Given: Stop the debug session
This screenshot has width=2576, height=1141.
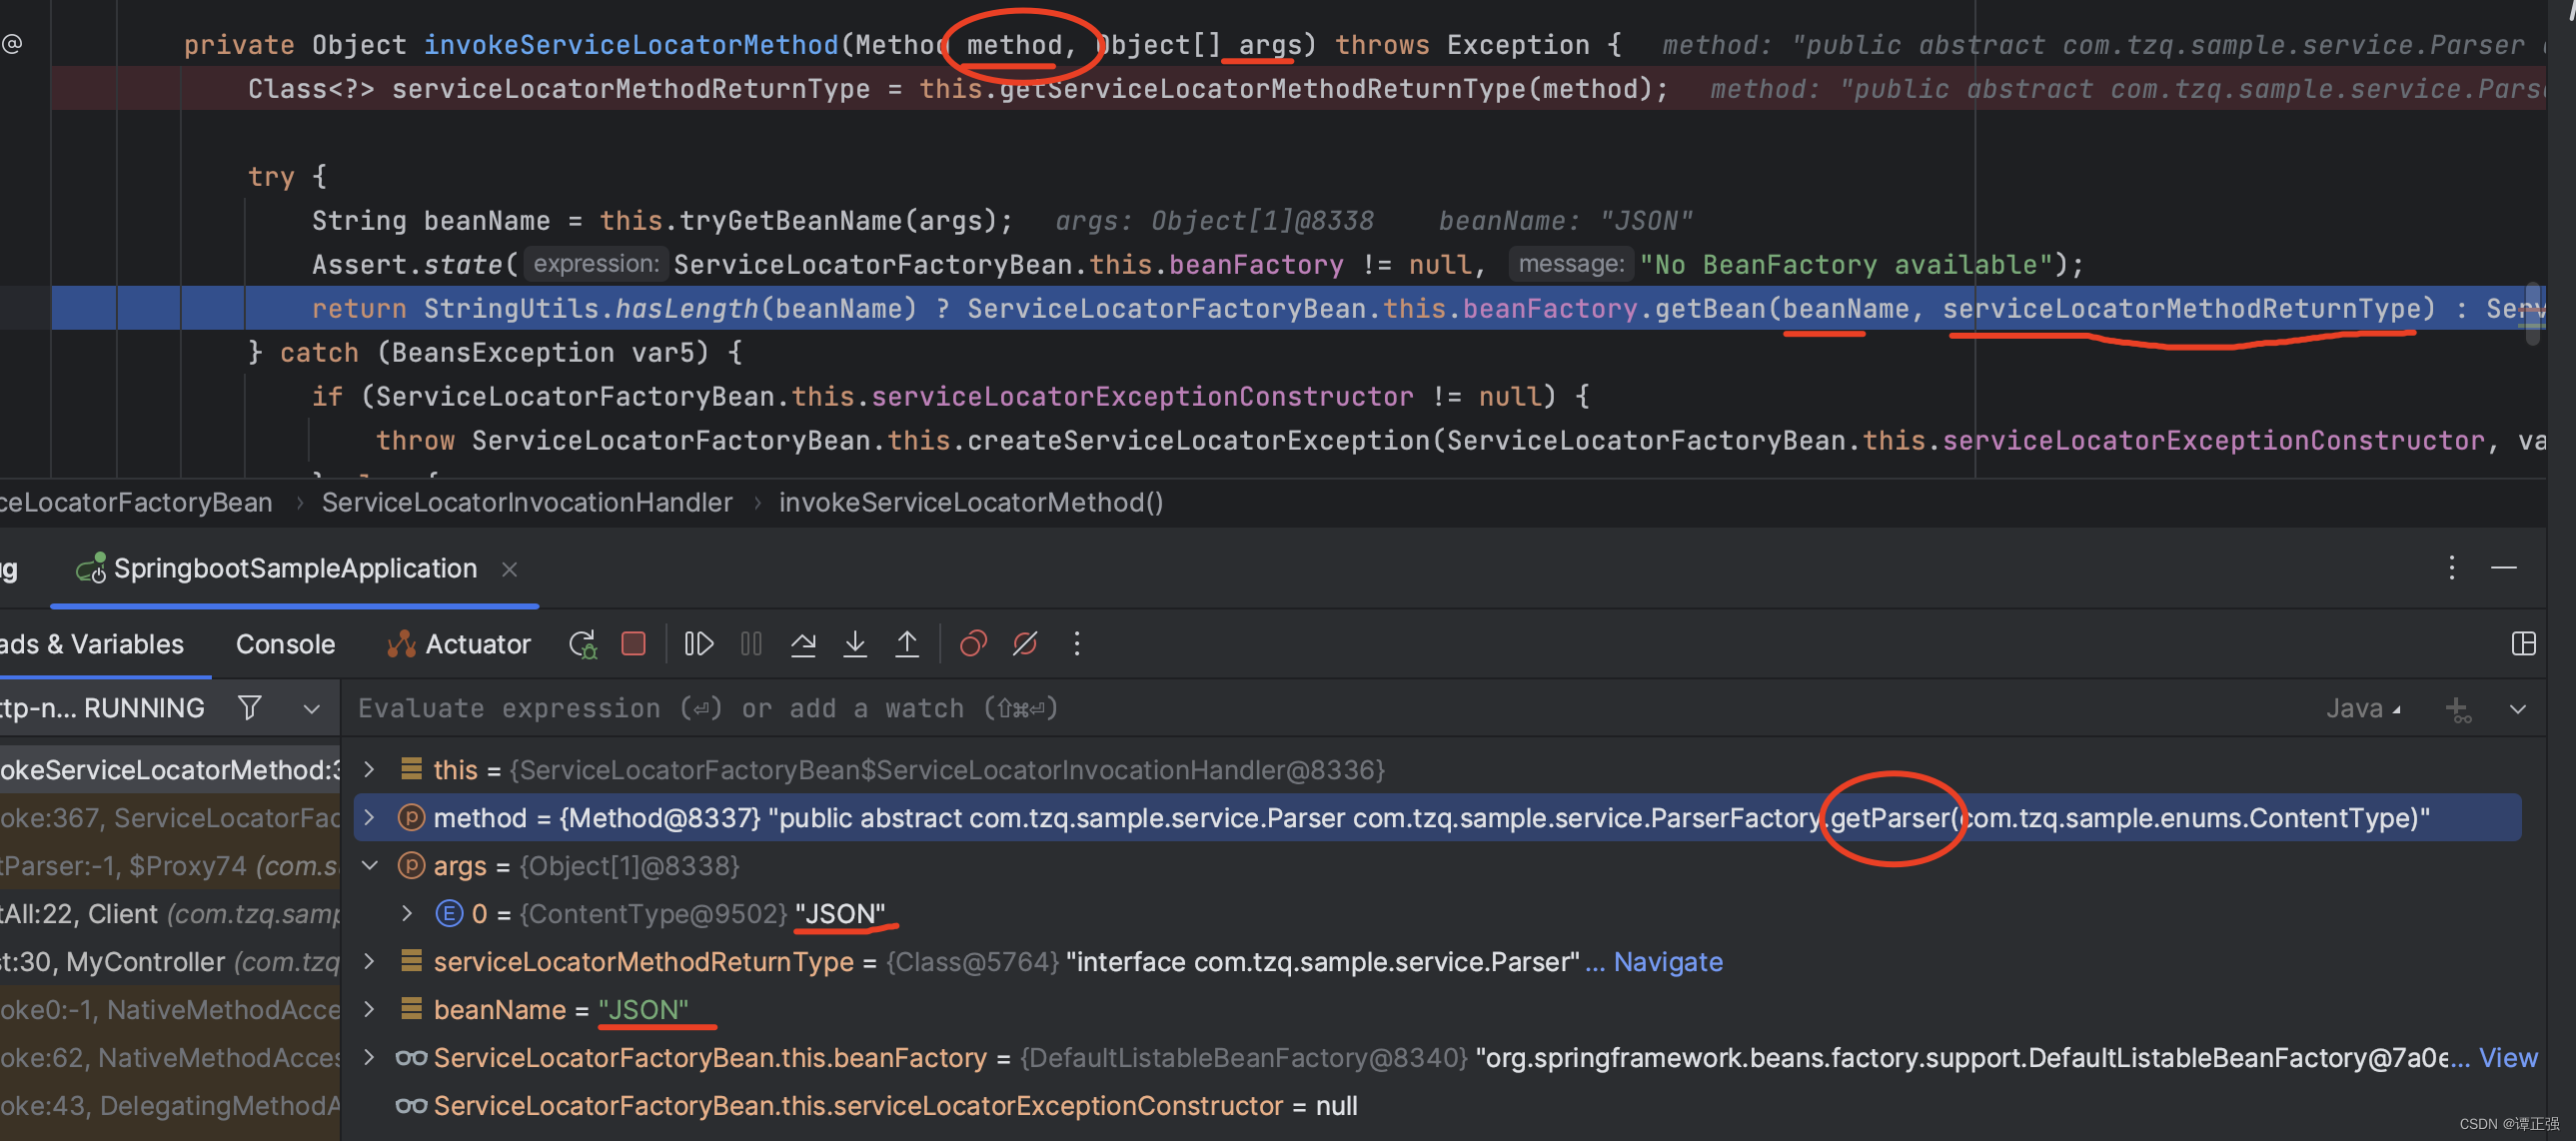Looking at the screenshot, I should pyautogui.click(x=633, y=644).
